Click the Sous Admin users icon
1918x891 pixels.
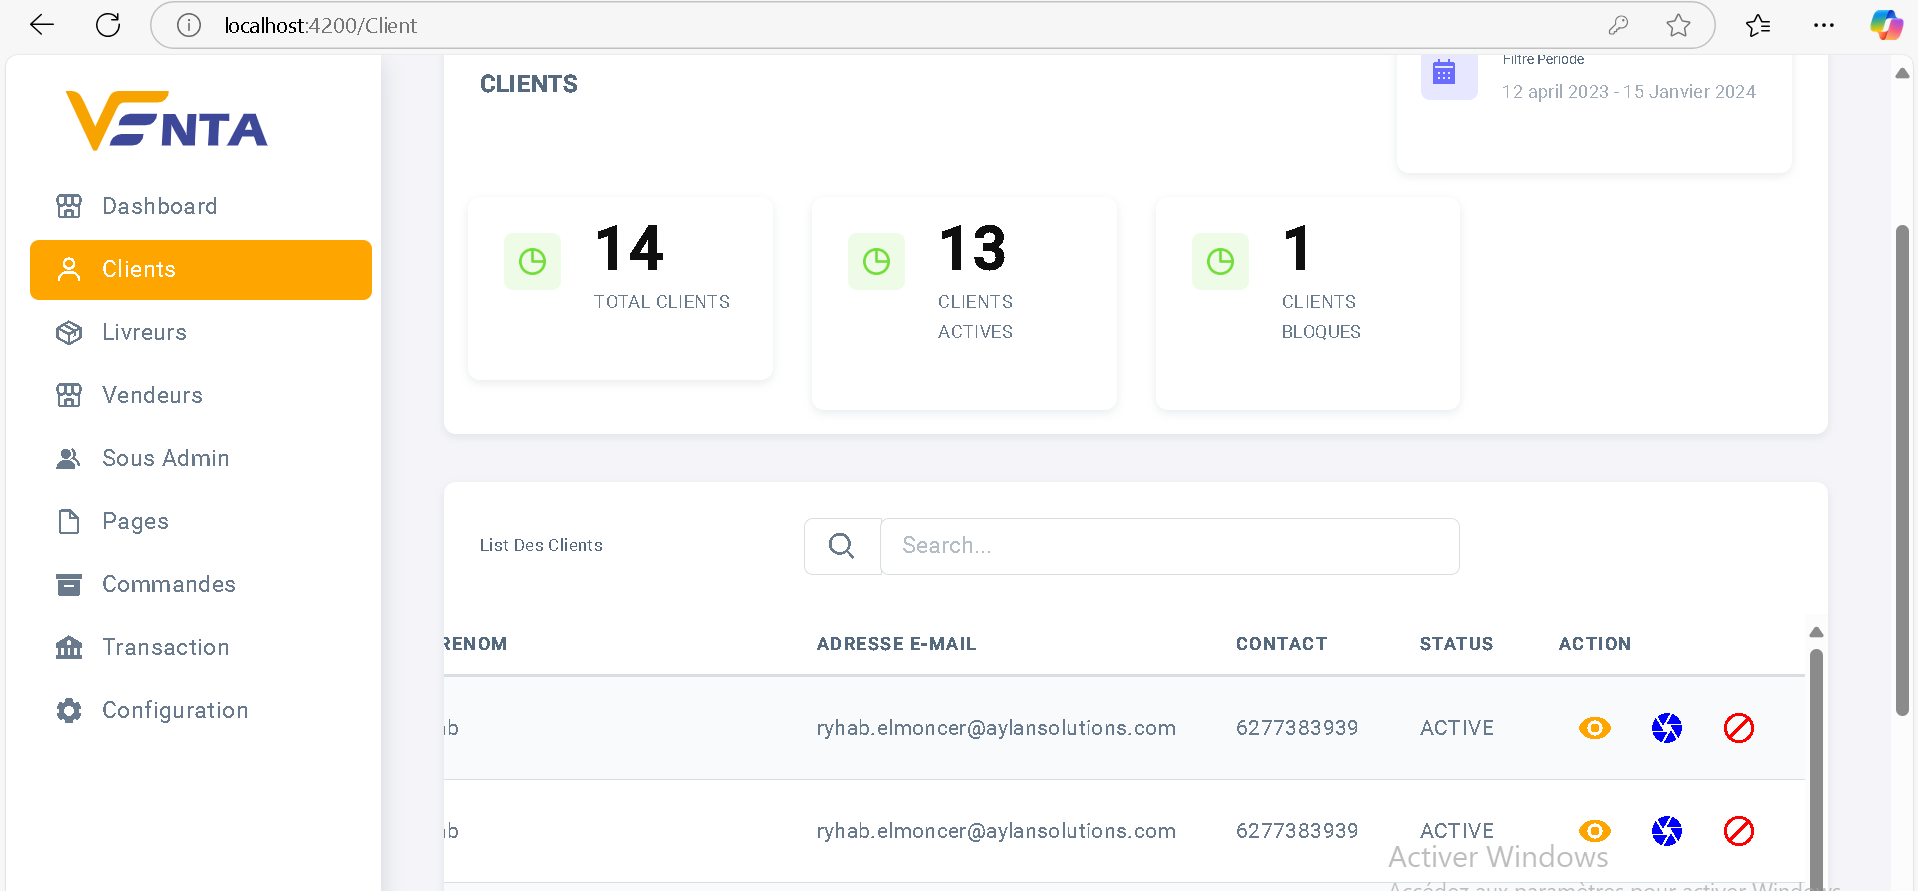[x=69, y=458]
